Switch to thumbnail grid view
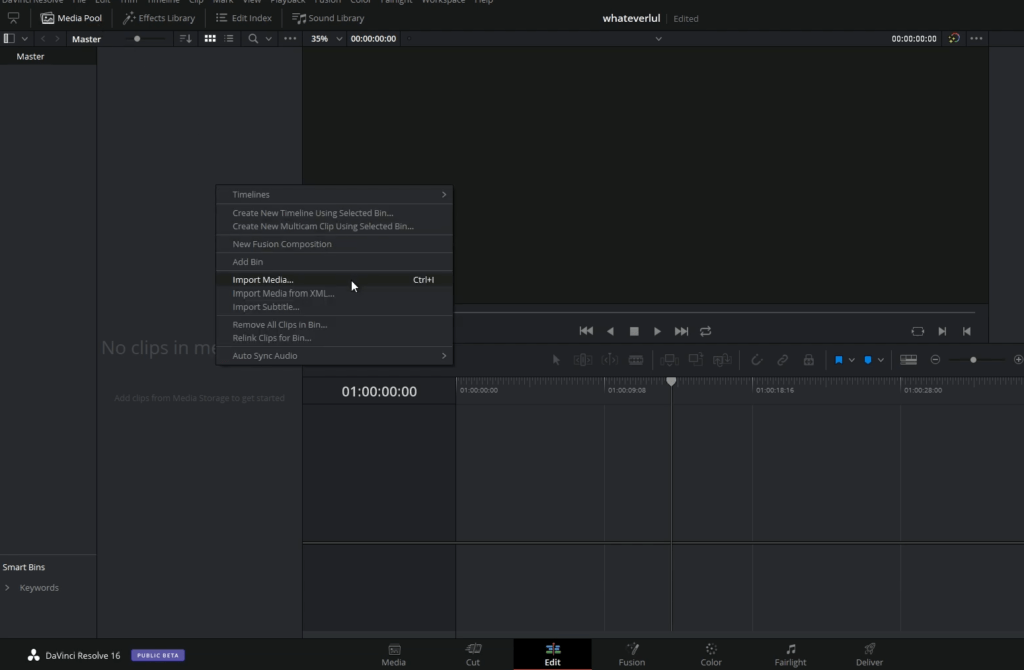 (x=210, y=39)
